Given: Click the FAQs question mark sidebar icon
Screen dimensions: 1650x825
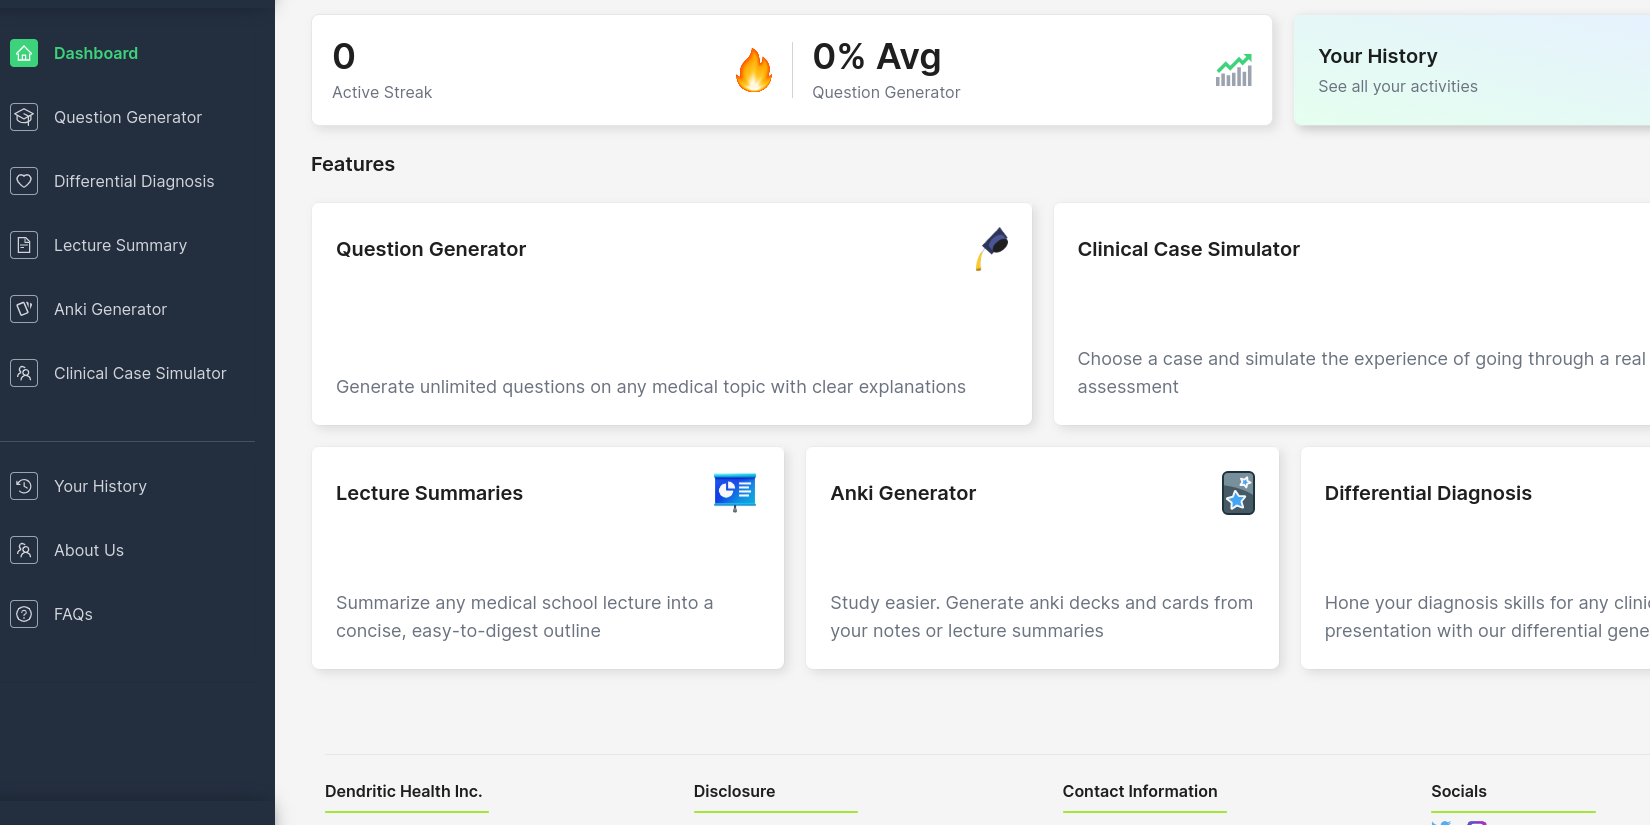Looking at the screenshot, I should 24,614.
